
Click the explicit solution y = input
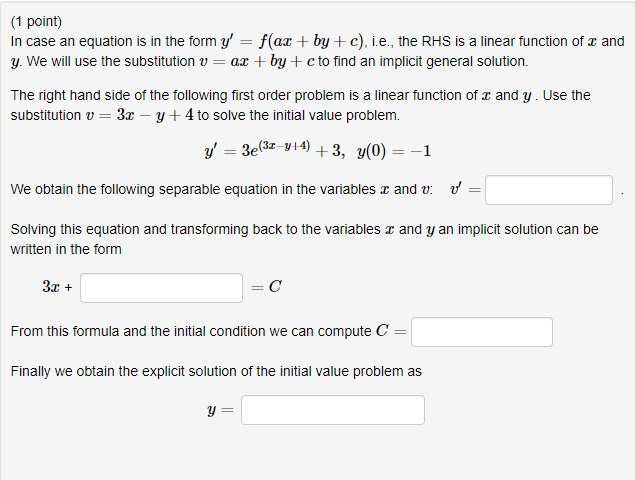point(332,410)
